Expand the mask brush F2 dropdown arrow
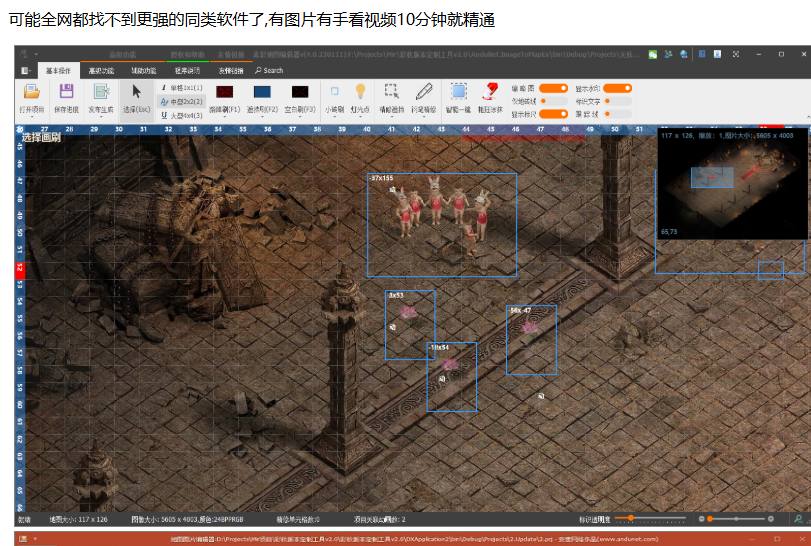Viewport: 811px width, 546px height. [x=262, y=117]
